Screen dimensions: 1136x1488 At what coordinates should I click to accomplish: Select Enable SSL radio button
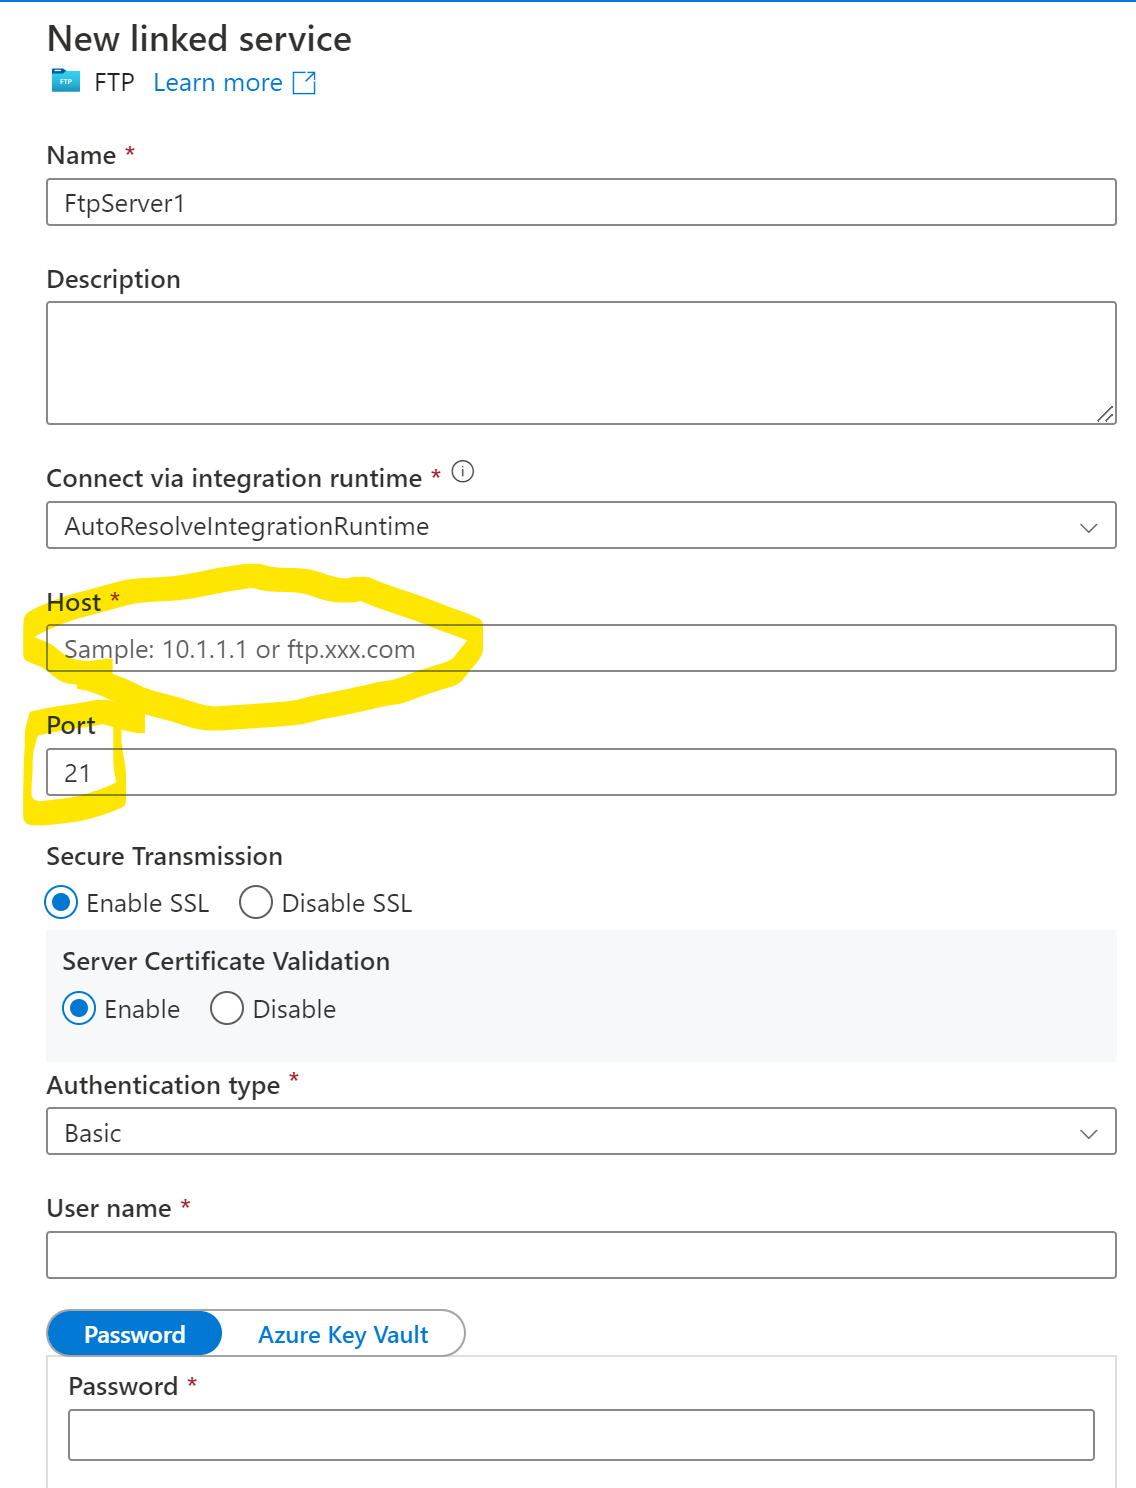tap(62, 903)
